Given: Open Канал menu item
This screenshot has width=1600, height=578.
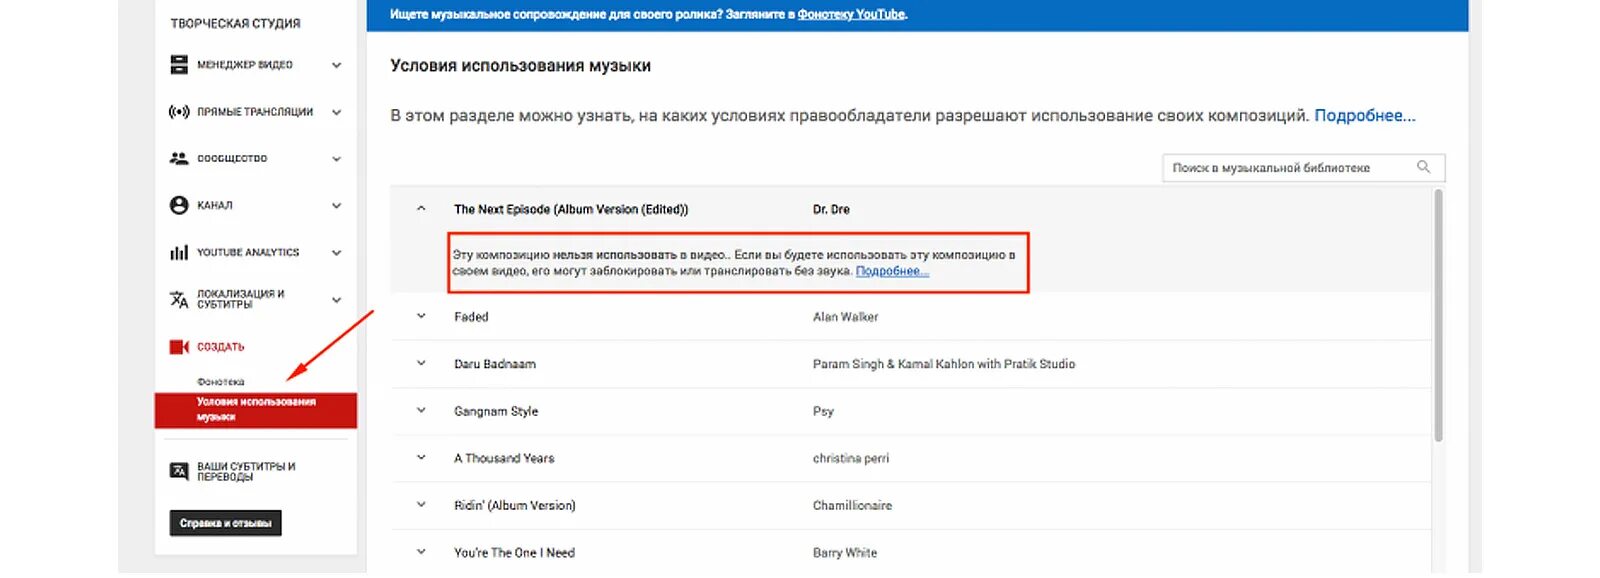Looking at the screenshot, I should 215,205.
